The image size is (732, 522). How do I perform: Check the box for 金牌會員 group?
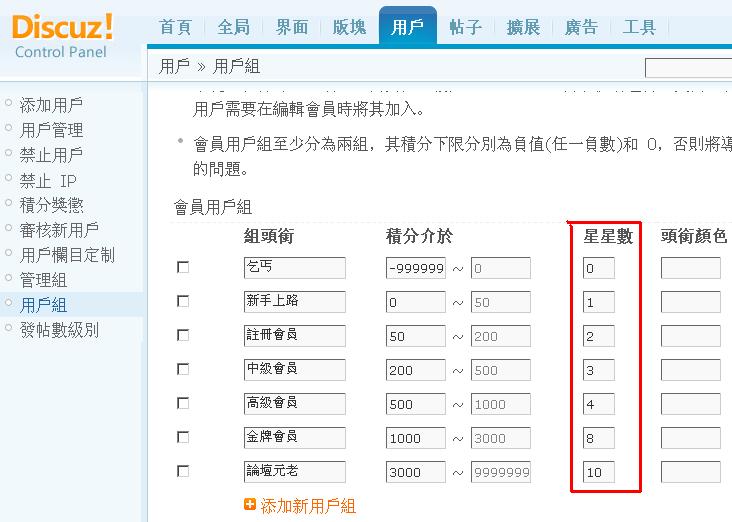183,437
